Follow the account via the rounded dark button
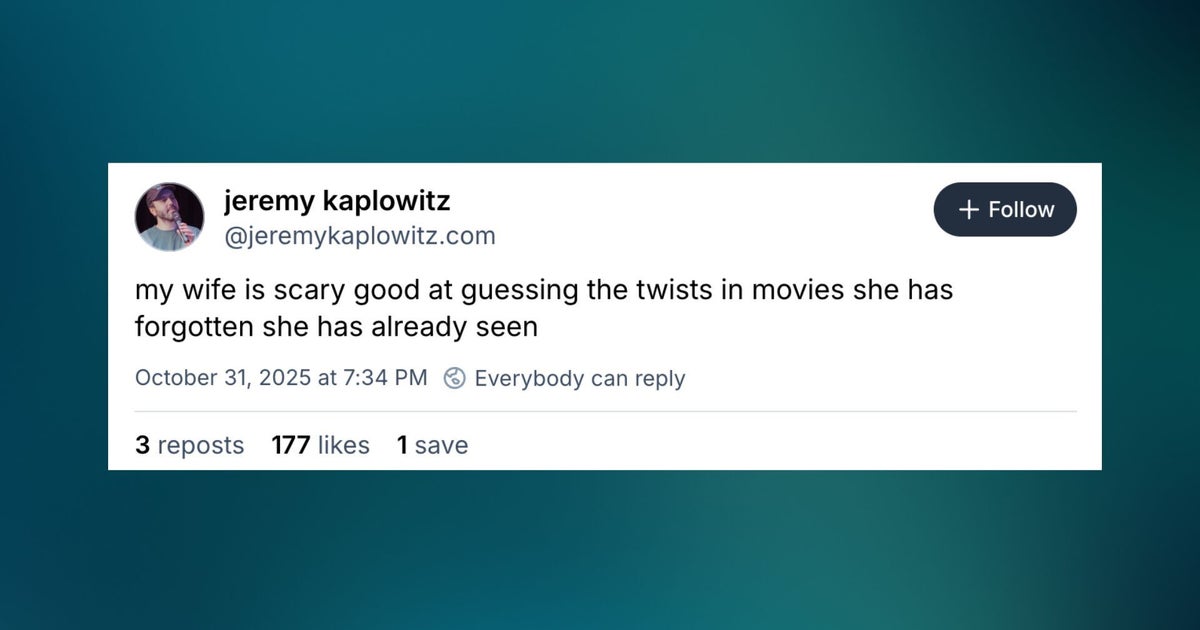This screenshot has height=630, width=1200. (1005, 210)
